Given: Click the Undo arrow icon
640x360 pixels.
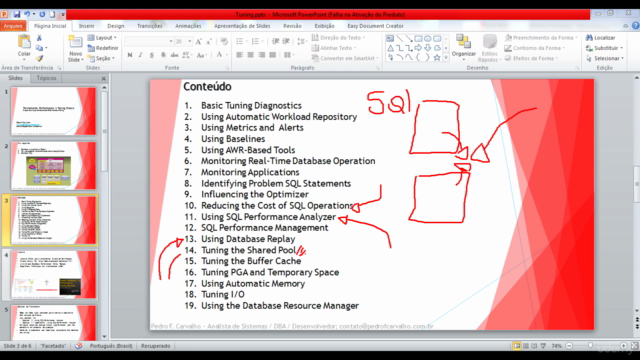Looking at the screenshot, I should (x=27, y=14).
